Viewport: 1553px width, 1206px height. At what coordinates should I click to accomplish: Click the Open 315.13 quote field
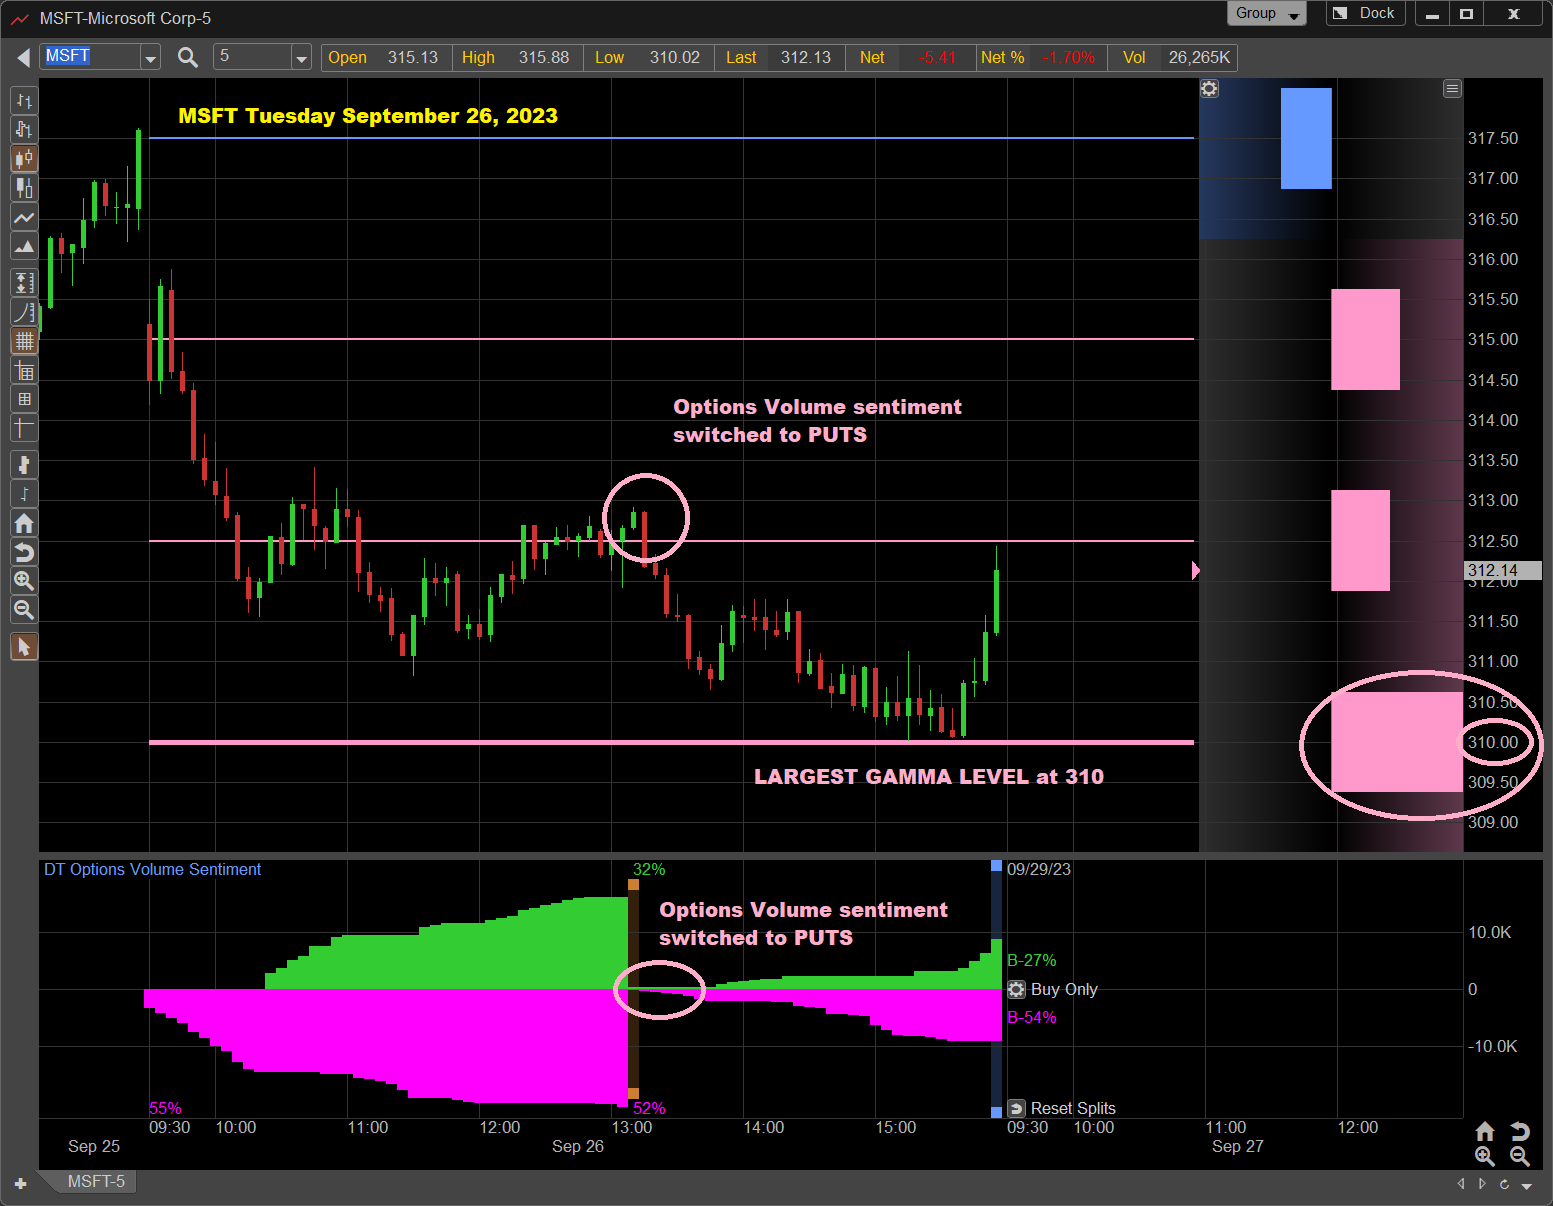click(386, 58)
